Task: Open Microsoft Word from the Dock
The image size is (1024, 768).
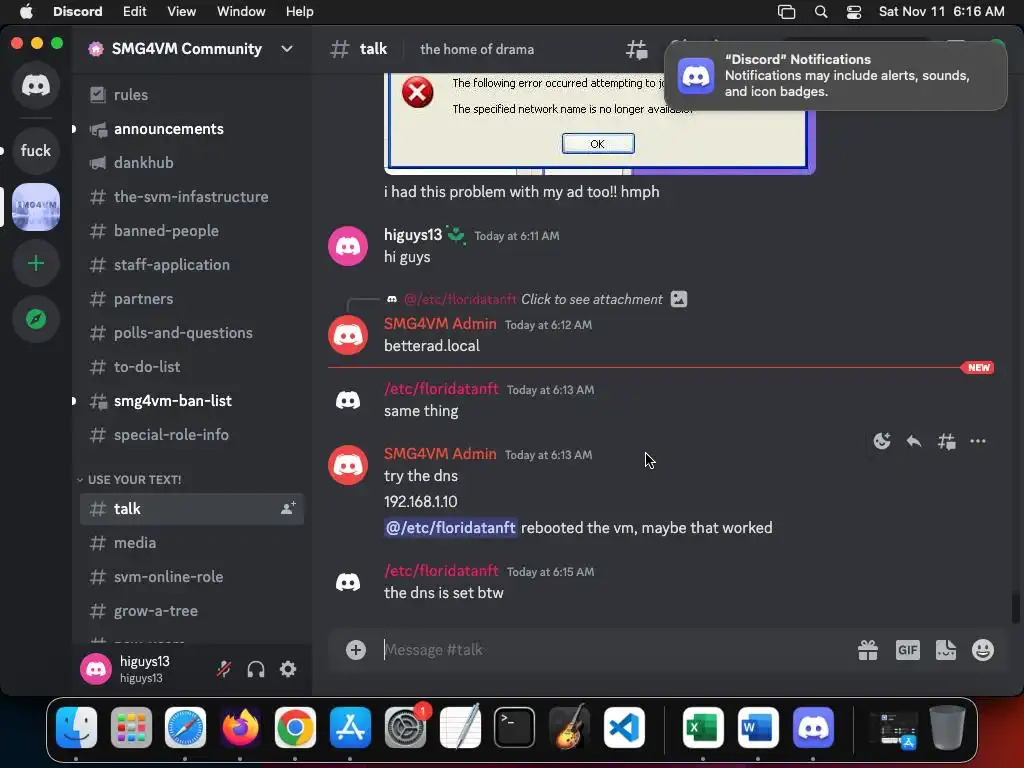Action: 758,728
